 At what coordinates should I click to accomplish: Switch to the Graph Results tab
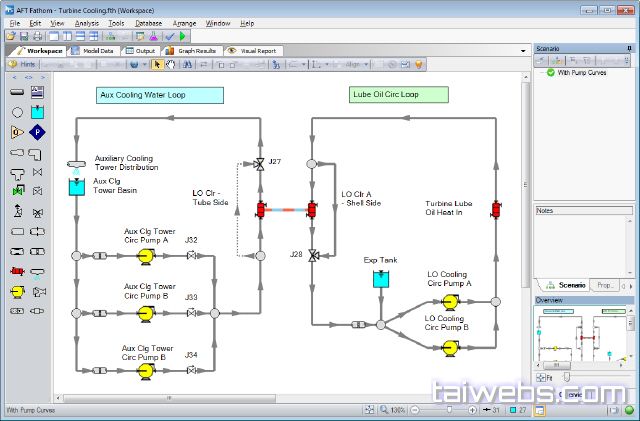194,49
